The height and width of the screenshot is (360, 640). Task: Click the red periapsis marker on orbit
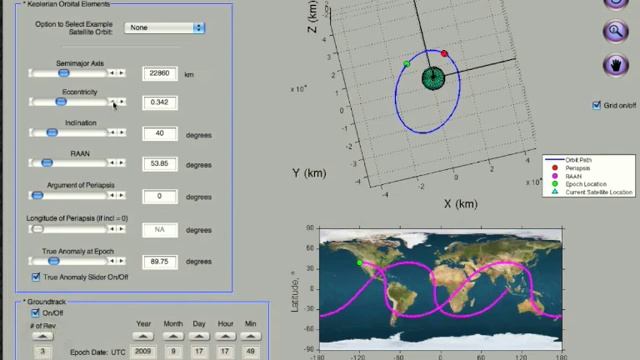[444, 53]
